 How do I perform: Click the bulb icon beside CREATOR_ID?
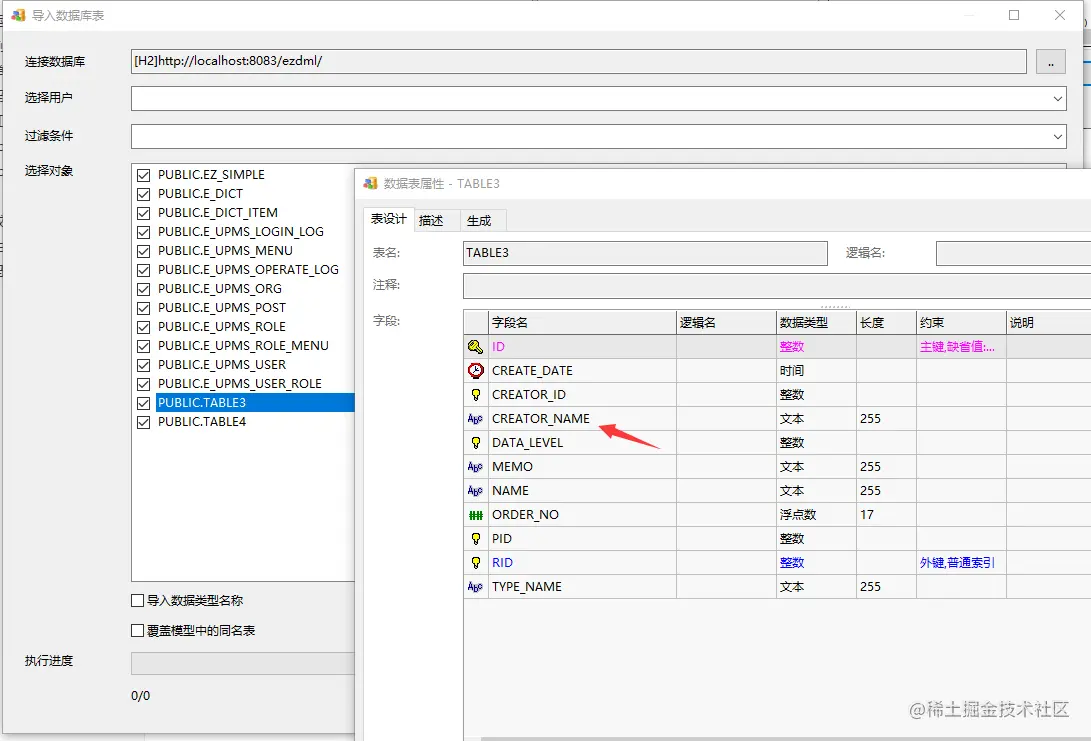tap(475, 395)
